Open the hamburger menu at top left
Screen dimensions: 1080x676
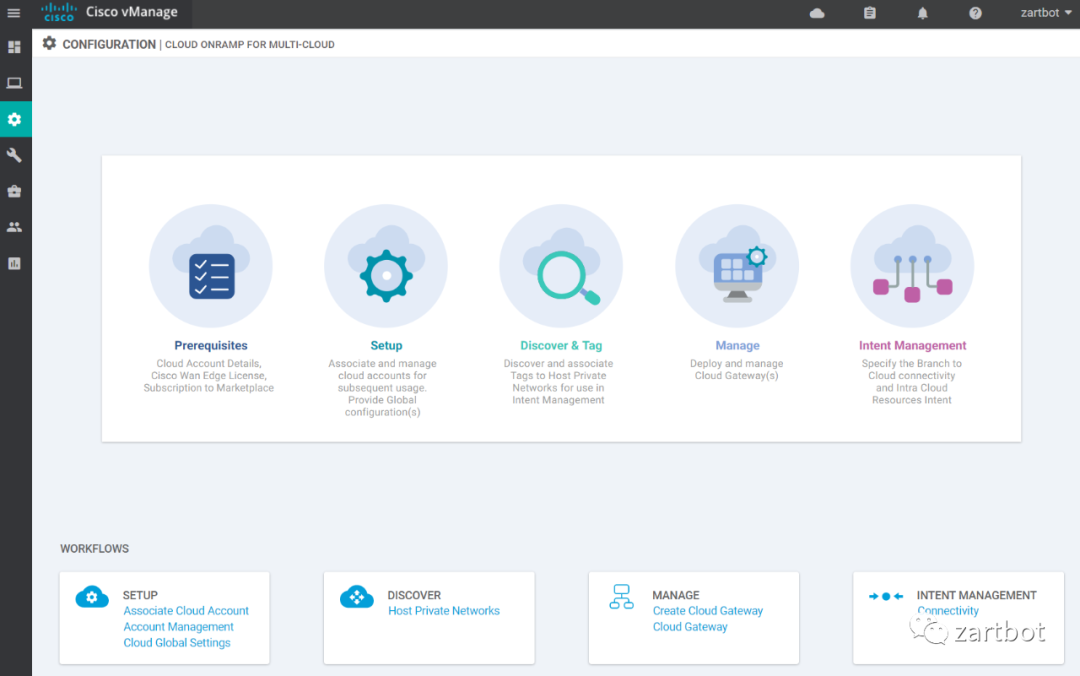coord(14,13)
